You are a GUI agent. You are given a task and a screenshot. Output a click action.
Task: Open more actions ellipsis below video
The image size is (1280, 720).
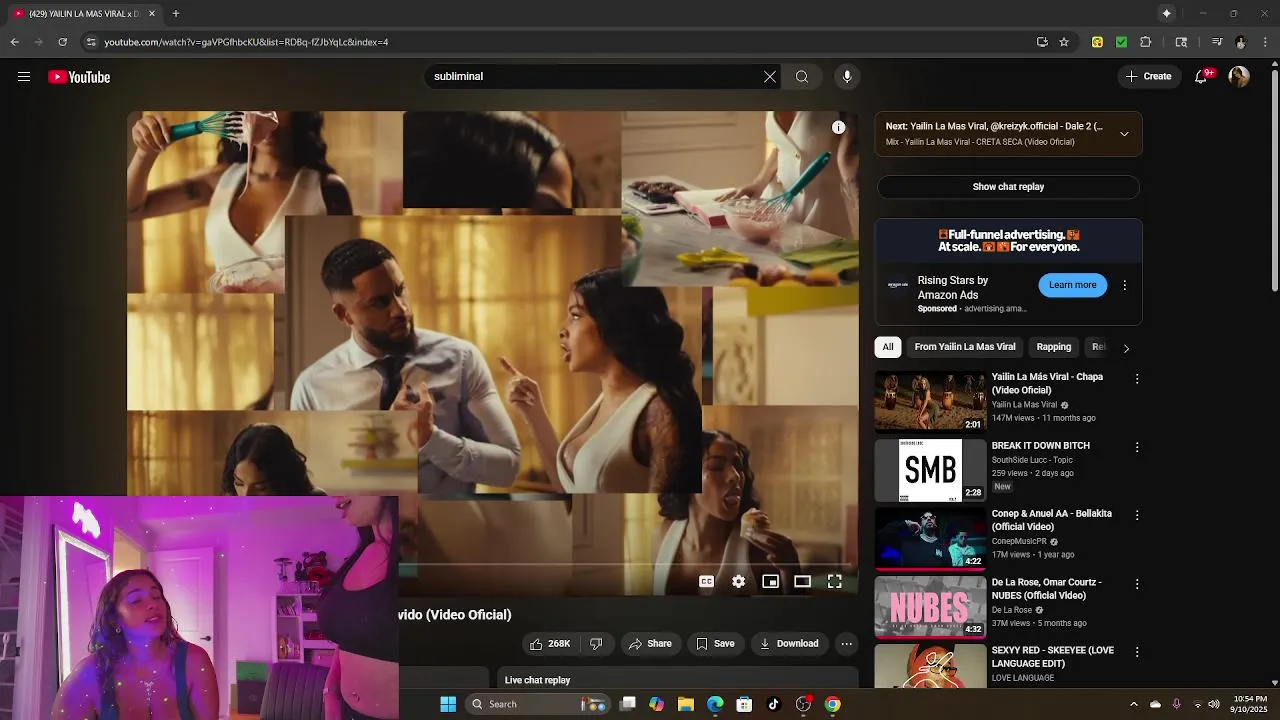847,644
